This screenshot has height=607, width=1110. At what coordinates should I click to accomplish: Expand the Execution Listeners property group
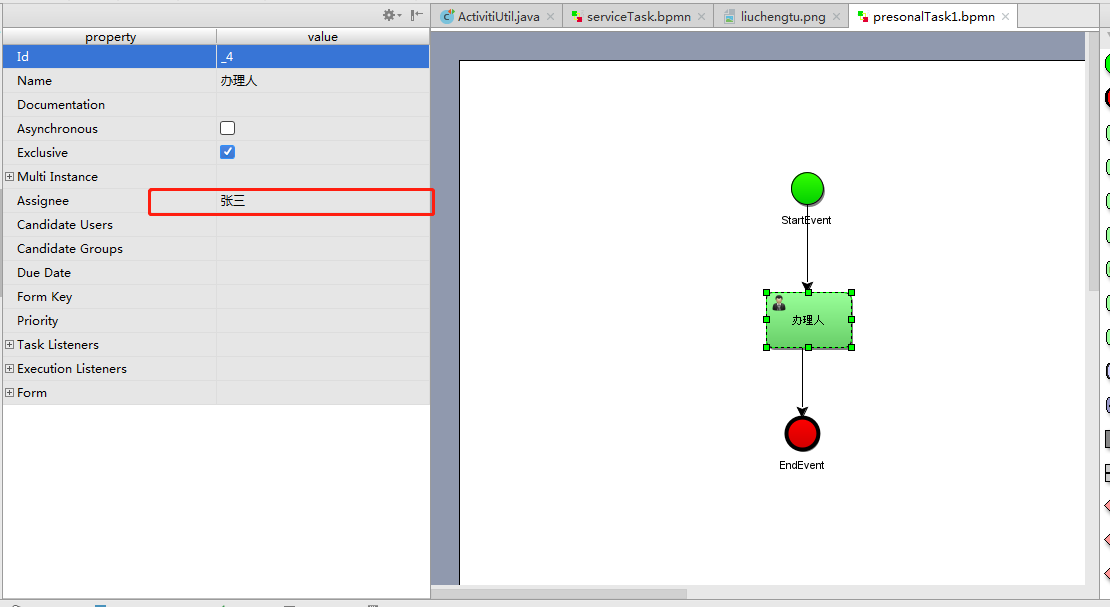[x=9, y=368]
